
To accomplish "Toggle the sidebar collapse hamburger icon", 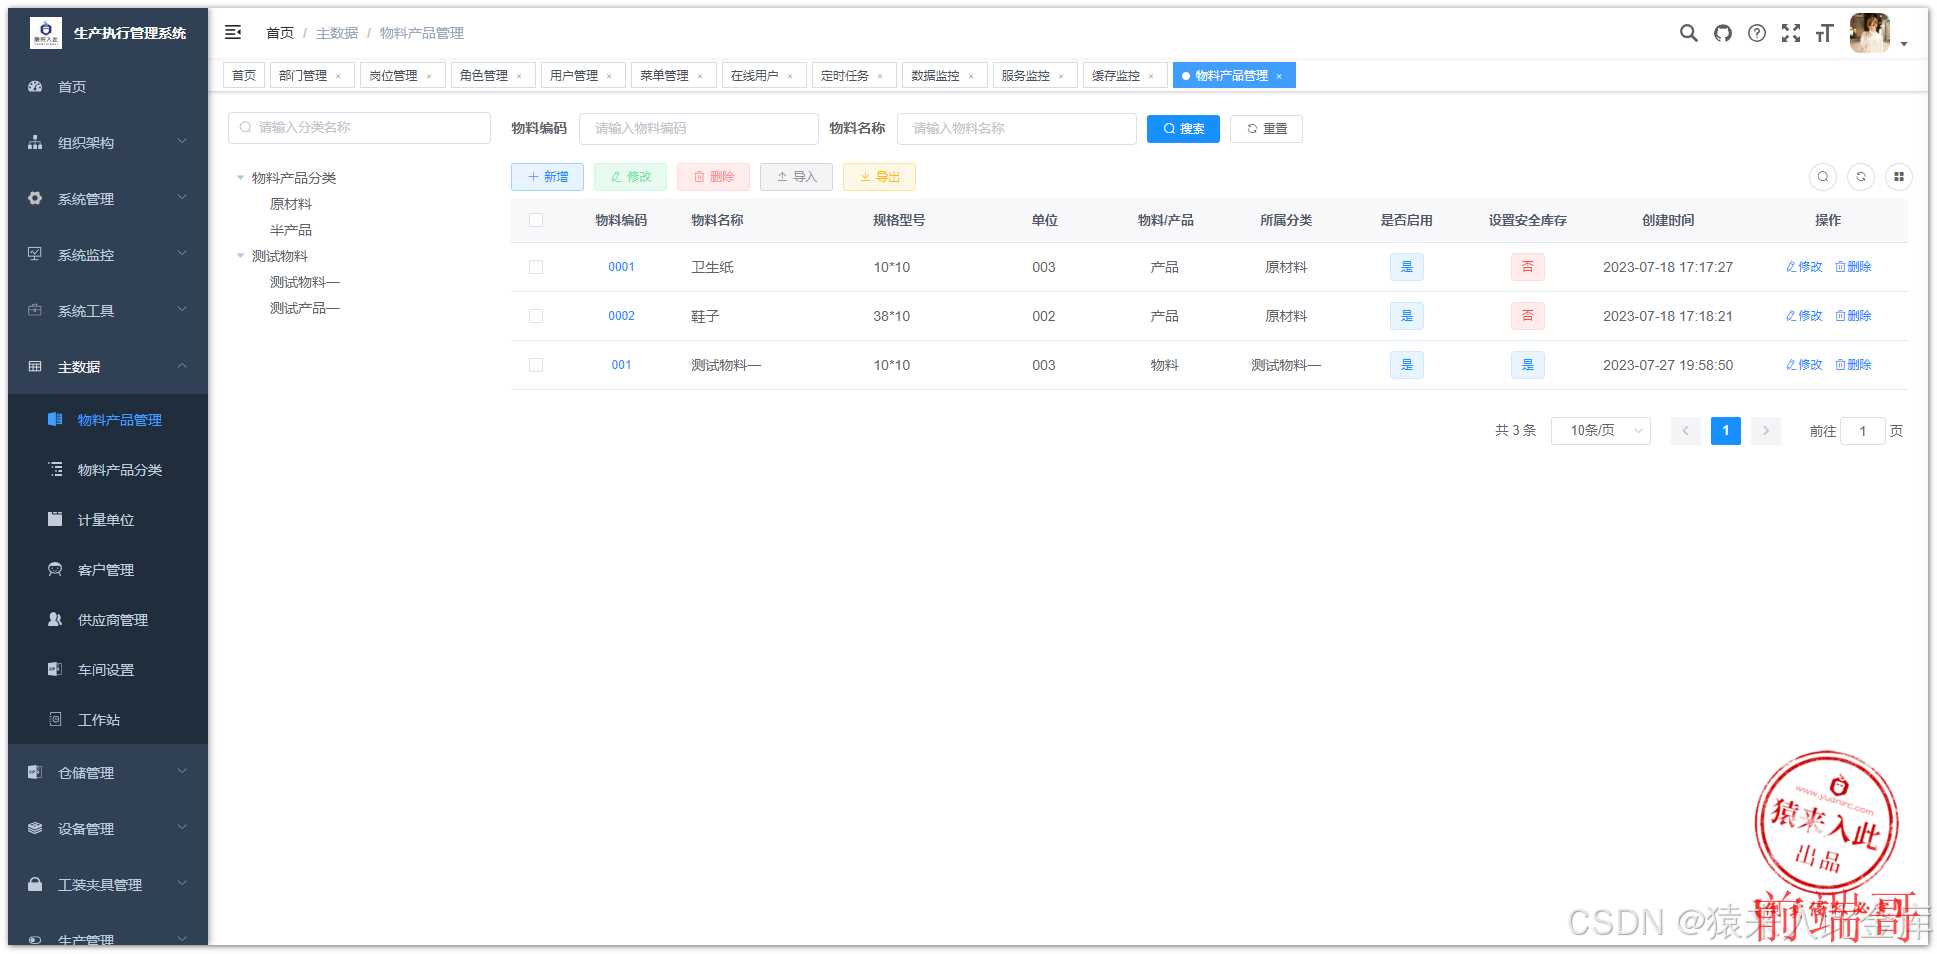I will pyautogui.click(x=233, y=33).
